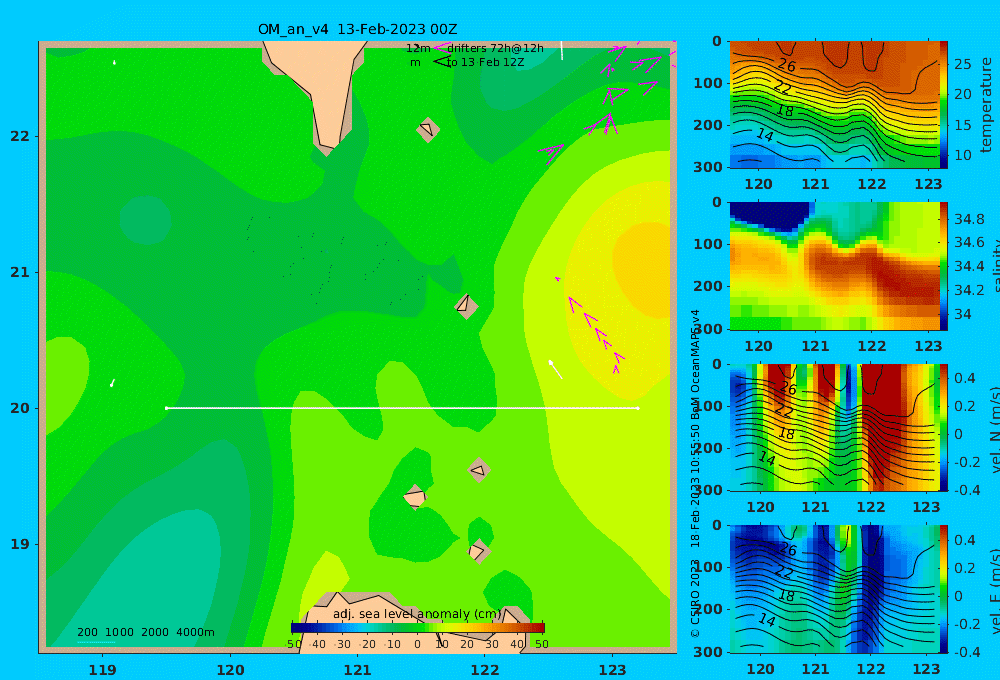Screen dimensions: 1000x680
Task: Click longitude label 123 on main map axis
Action: pos(612,670)
